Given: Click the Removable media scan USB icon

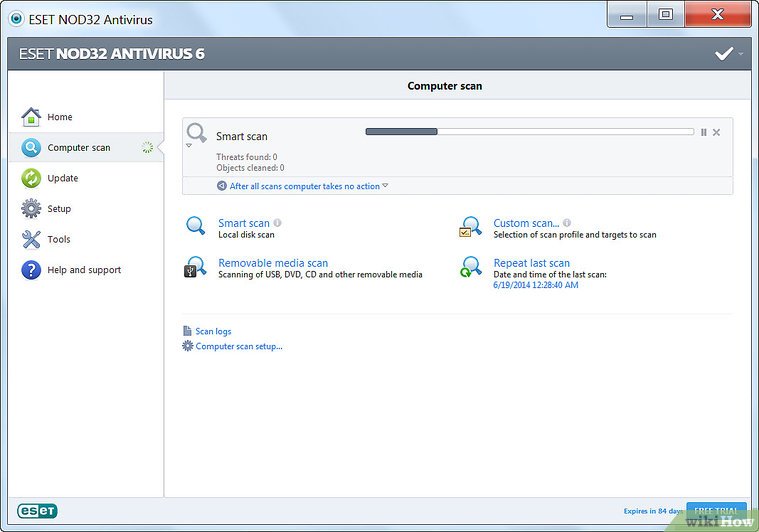Looking at the screenshot, I should coord(195,268).
